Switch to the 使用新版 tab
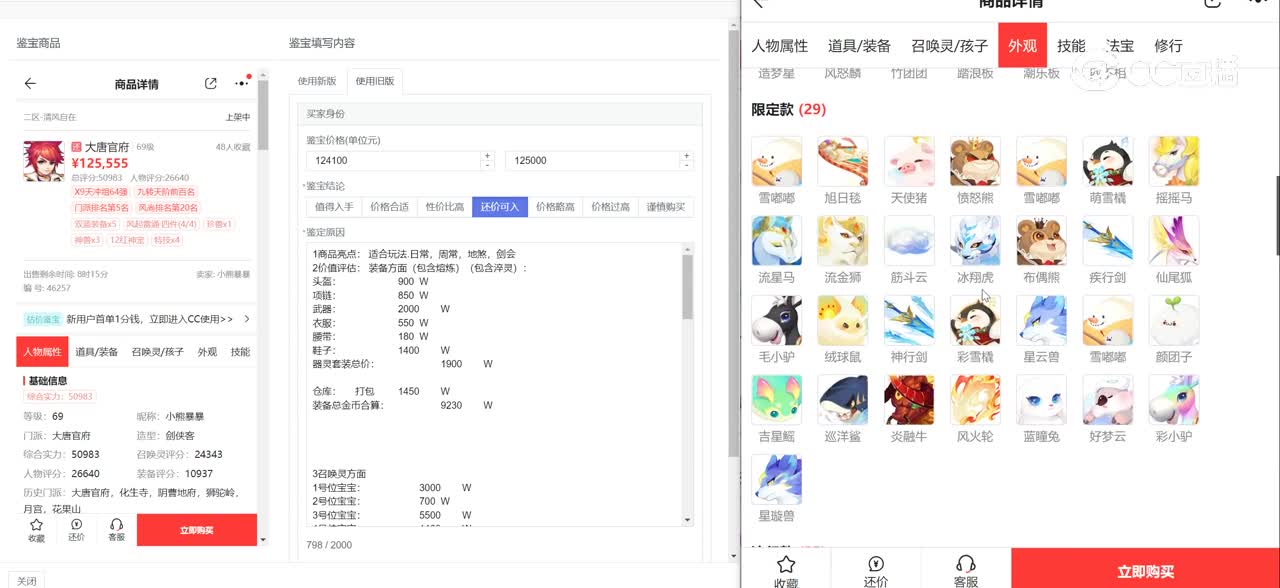This screenshot has height=588, width=1280. pyautogui.click(x=317, y=81)
